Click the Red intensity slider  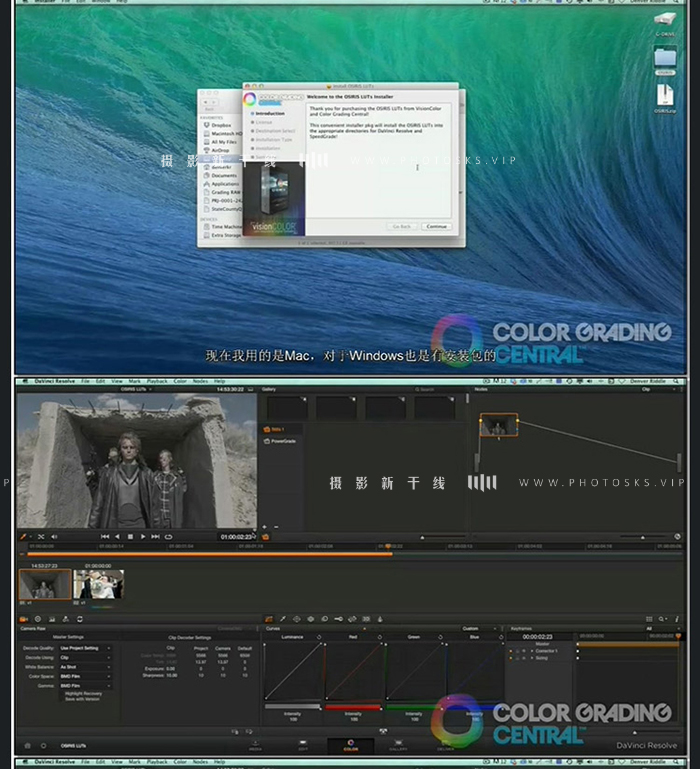[x=353, y=707]
